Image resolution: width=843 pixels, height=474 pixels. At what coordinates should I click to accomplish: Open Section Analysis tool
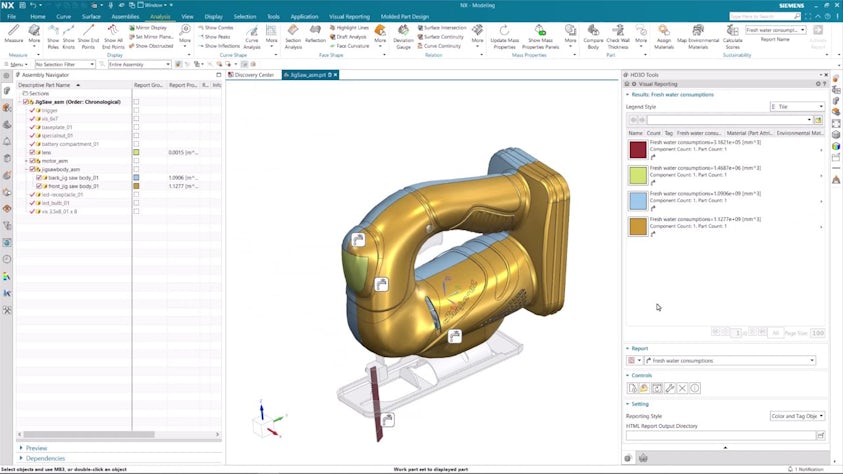point(292,37)
